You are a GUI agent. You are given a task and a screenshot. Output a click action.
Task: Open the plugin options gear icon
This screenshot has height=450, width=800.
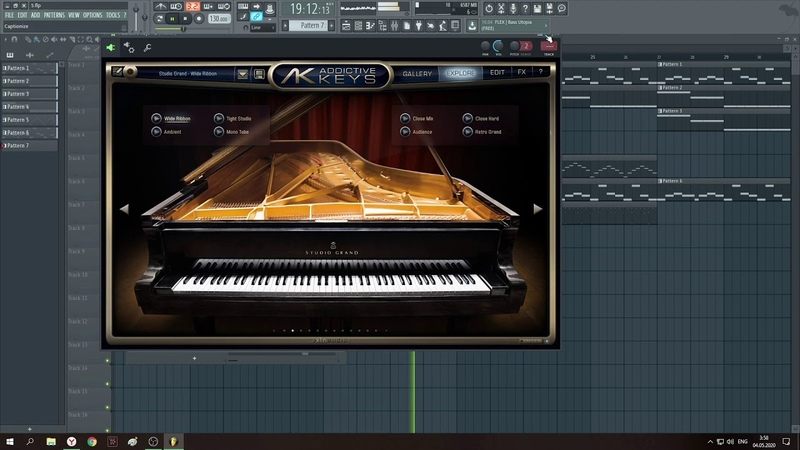pos(129,47)
